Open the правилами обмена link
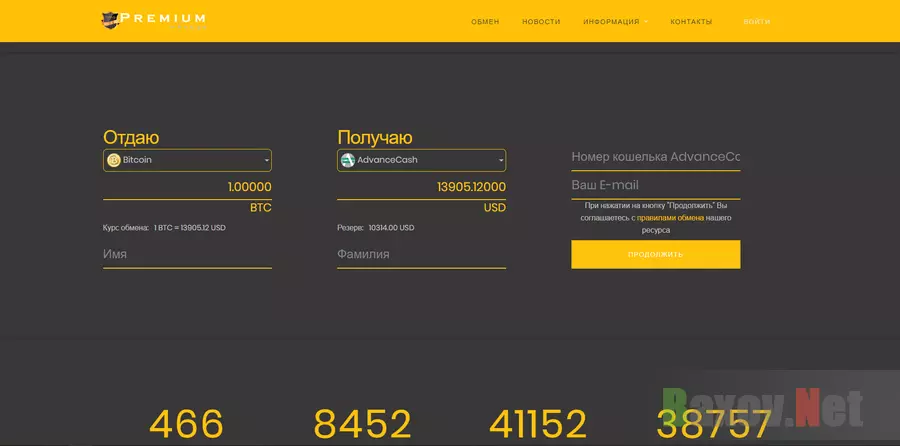900x446 pixels. point(670,218)
